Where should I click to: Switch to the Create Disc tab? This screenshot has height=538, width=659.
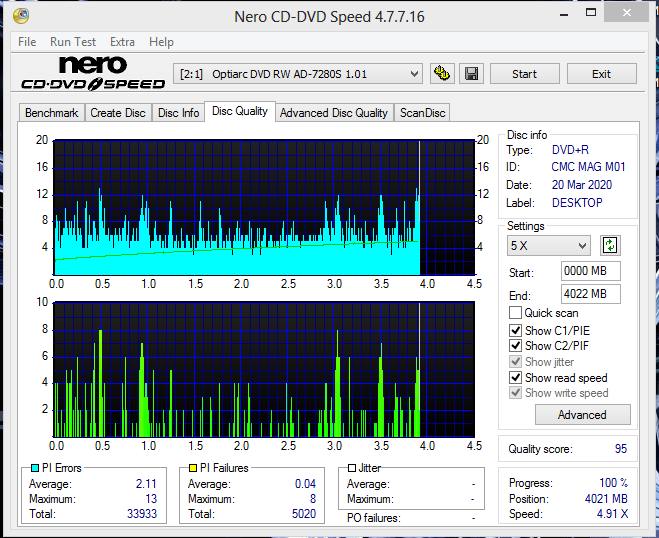pos(118,113)
